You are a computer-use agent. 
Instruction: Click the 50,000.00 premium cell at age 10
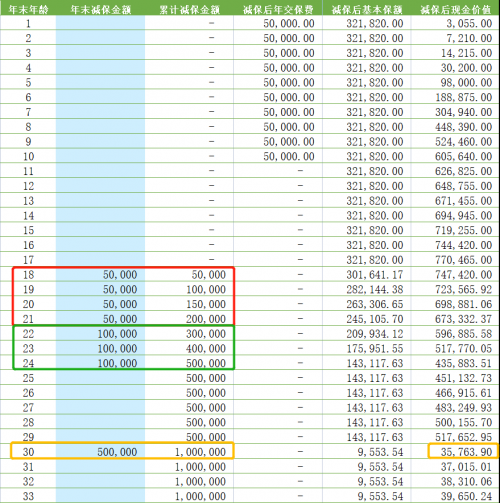278,156
